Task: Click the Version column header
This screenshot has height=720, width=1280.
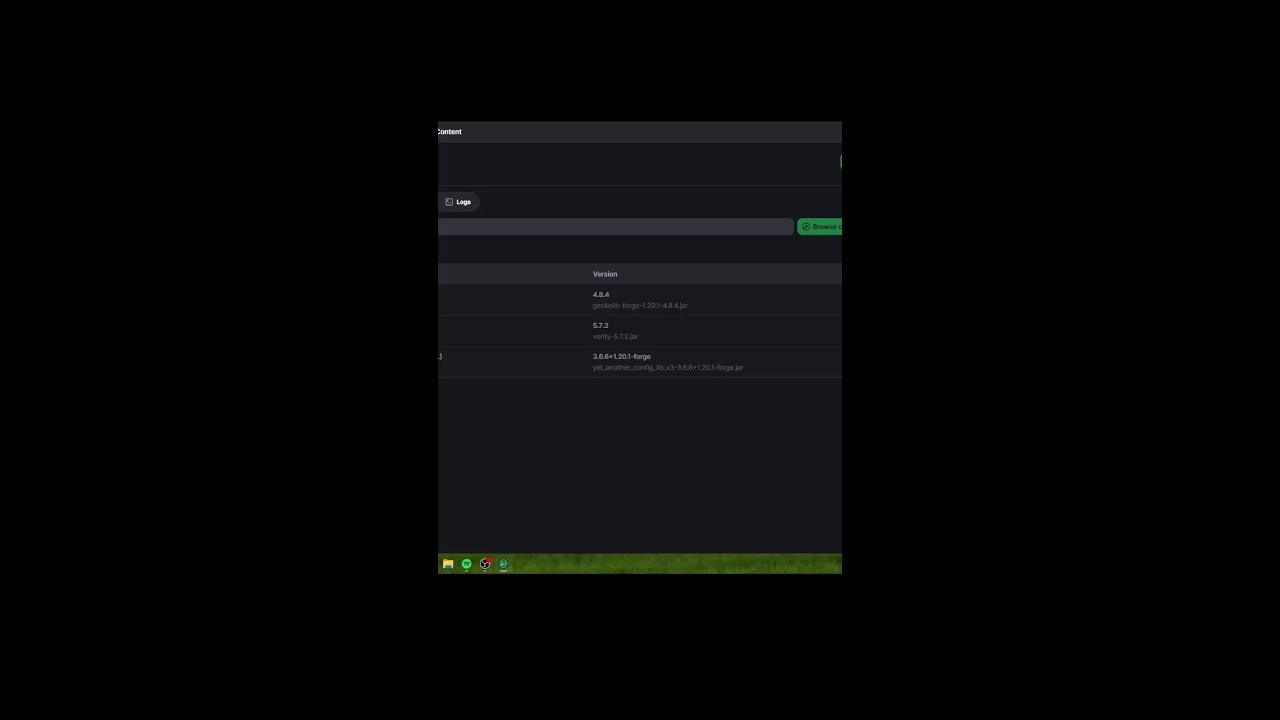Action: (605, 274)
